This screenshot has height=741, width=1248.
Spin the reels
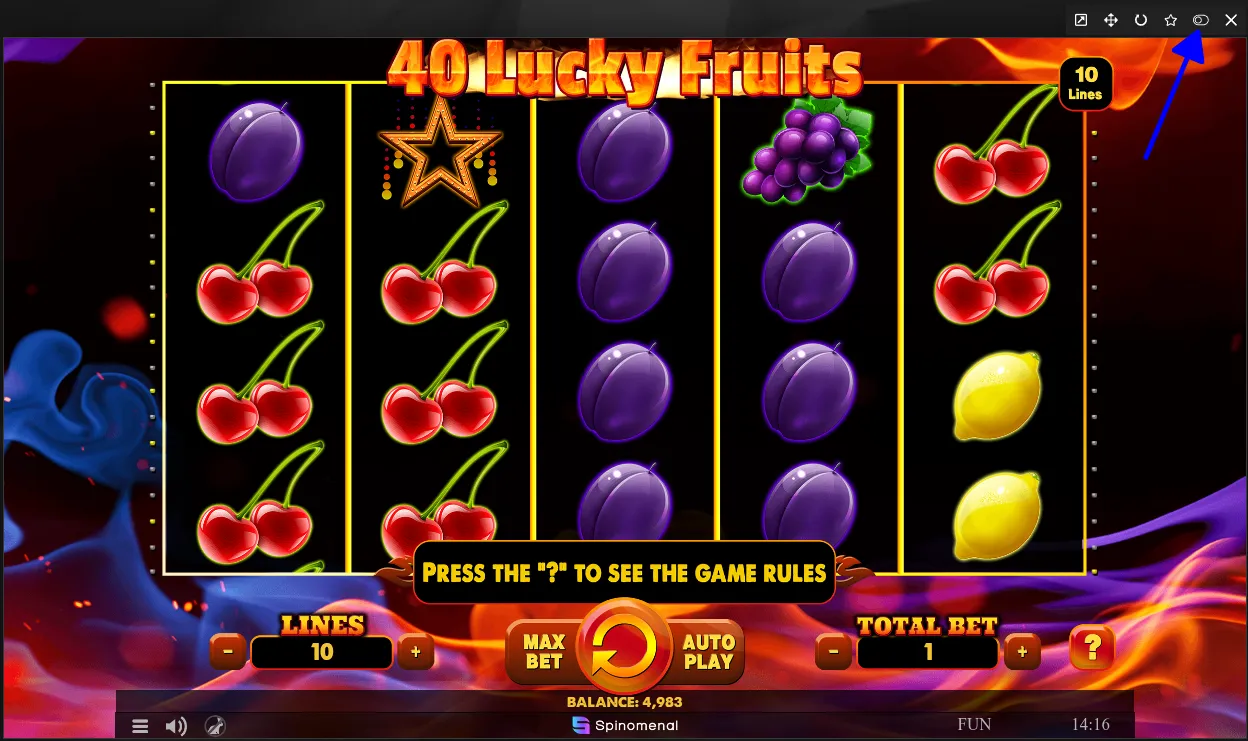pos(625,647)
